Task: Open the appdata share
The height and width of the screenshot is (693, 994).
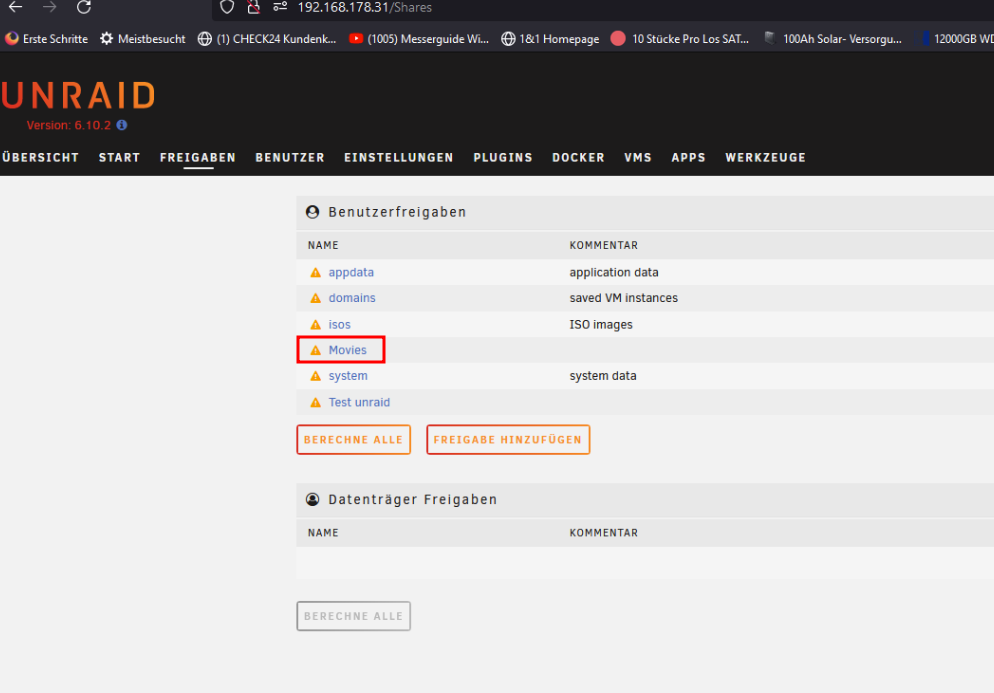Action: (x=351, y=273)
